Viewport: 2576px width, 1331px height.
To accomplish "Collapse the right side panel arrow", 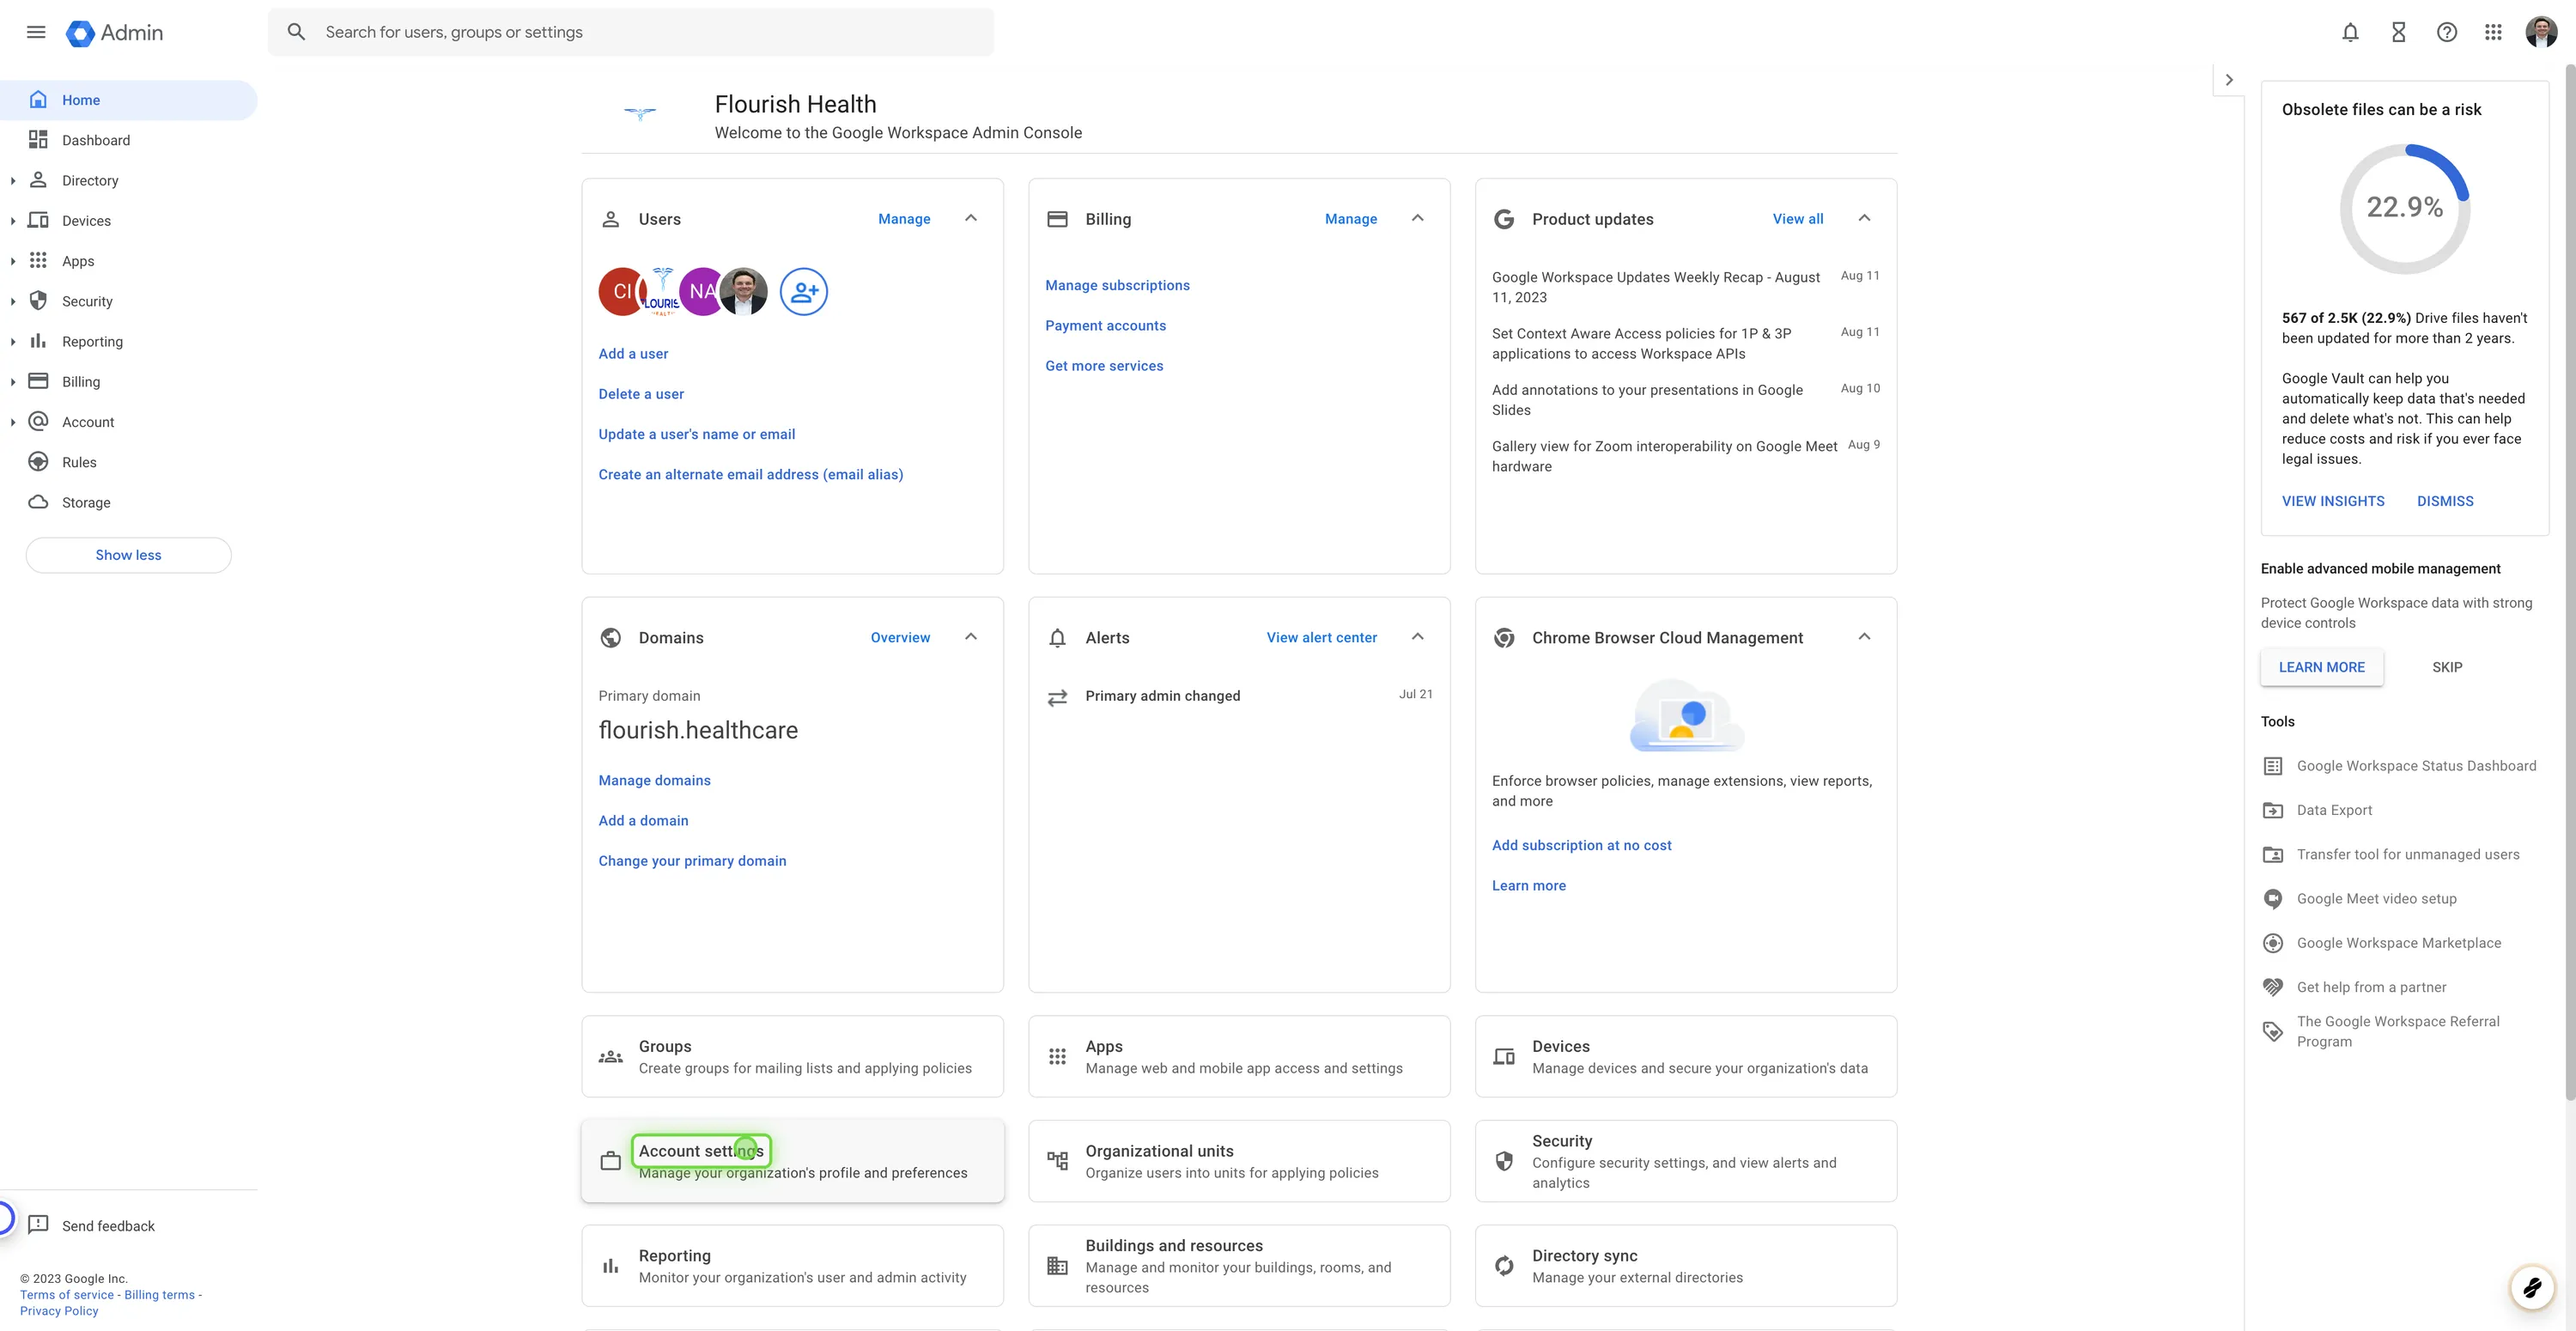I will point(2229,80).
